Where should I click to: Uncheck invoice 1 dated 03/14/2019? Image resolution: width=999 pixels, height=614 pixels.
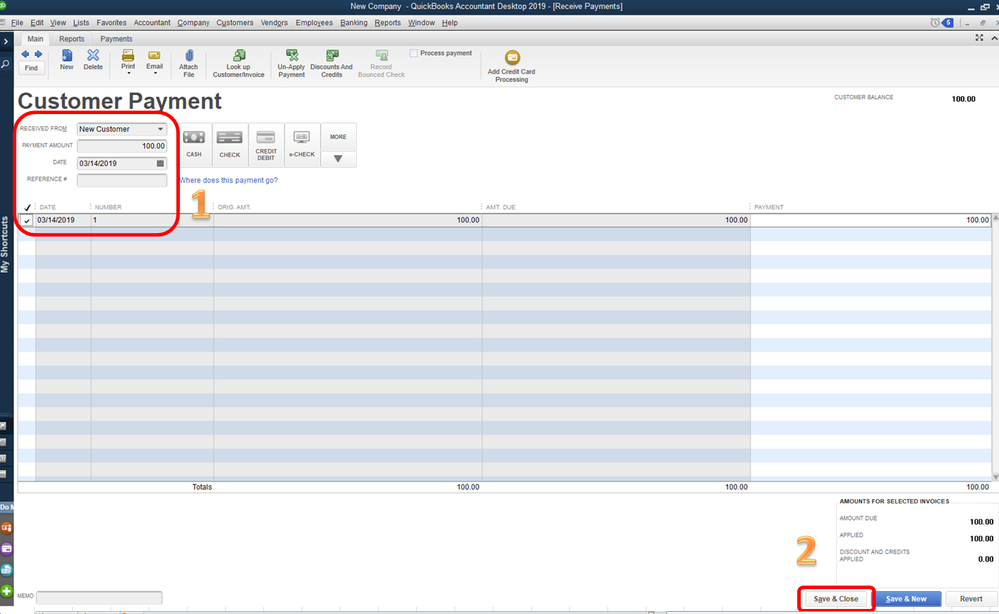[x=27, y=220]
